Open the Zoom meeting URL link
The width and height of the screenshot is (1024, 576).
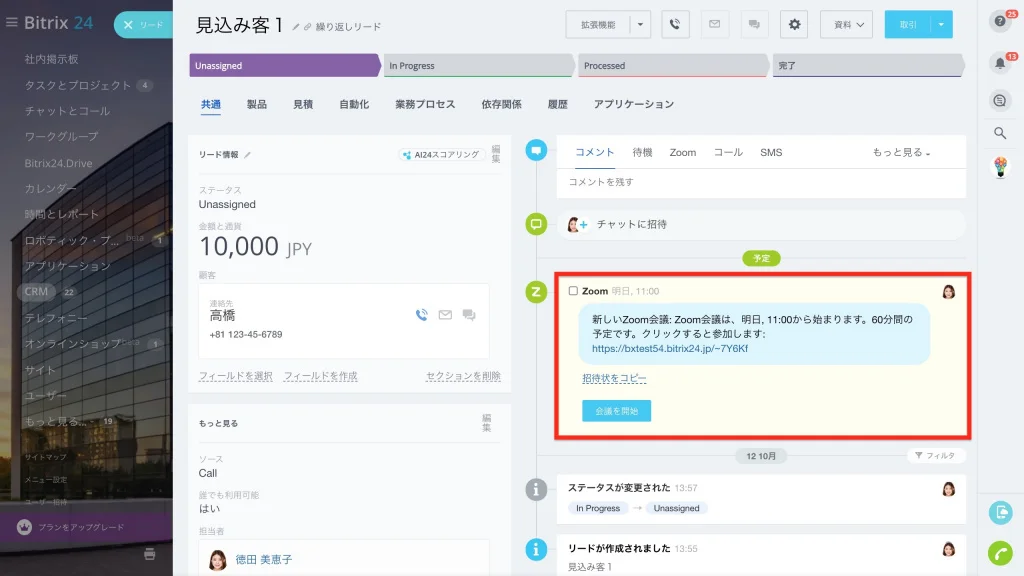pyautogui.click(x=670, y=349)
